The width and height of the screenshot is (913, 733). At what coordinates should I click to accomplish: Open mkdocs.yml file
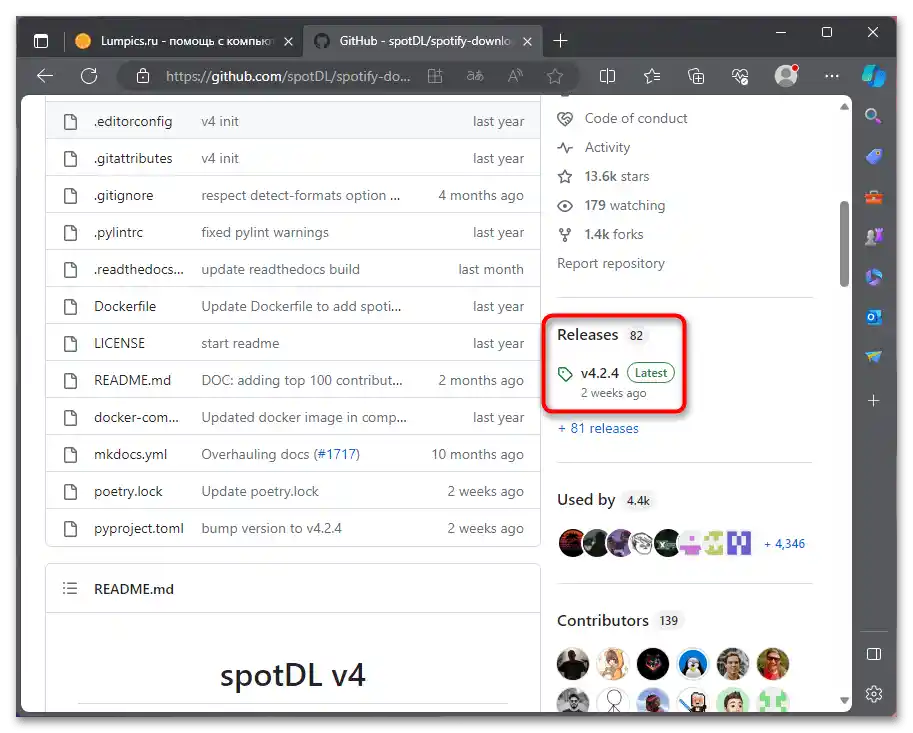click(130, 454)
